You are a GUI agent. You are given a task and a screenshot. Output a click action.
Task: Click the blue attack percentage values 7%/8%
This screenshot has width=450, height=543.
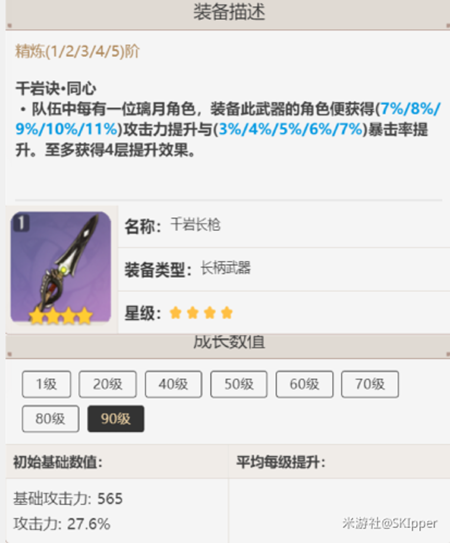tap(411, 109)
